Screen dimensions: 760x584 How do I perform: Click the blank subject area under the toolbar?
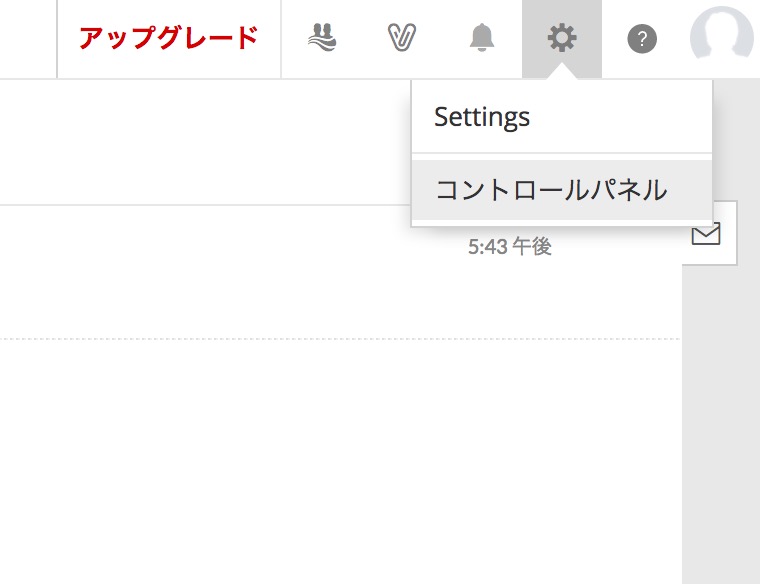204,142
